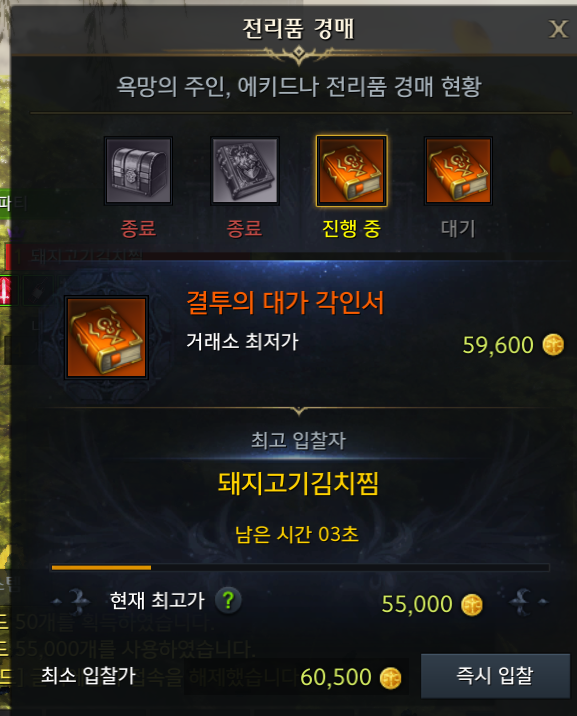Click the top bidder name 돼지고기김치찜
The image size is (577, 716).
coord(298,483)
